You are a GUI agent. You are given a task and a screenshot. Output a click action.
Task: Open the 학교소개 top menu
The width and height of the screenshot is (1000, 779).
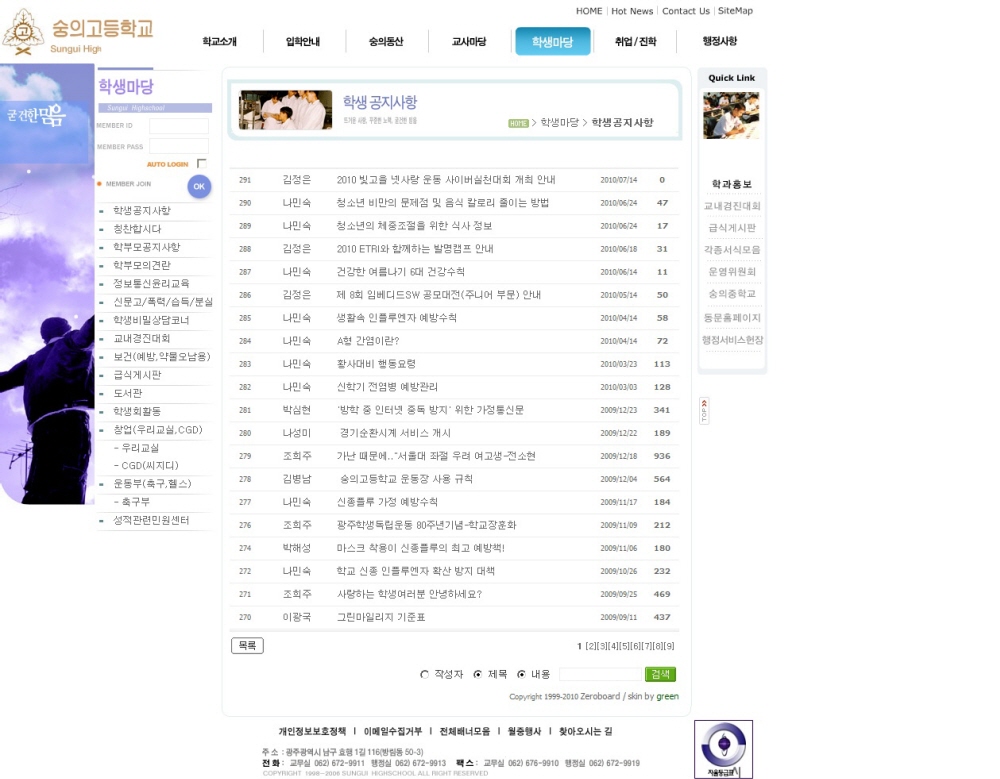point(219,42)
